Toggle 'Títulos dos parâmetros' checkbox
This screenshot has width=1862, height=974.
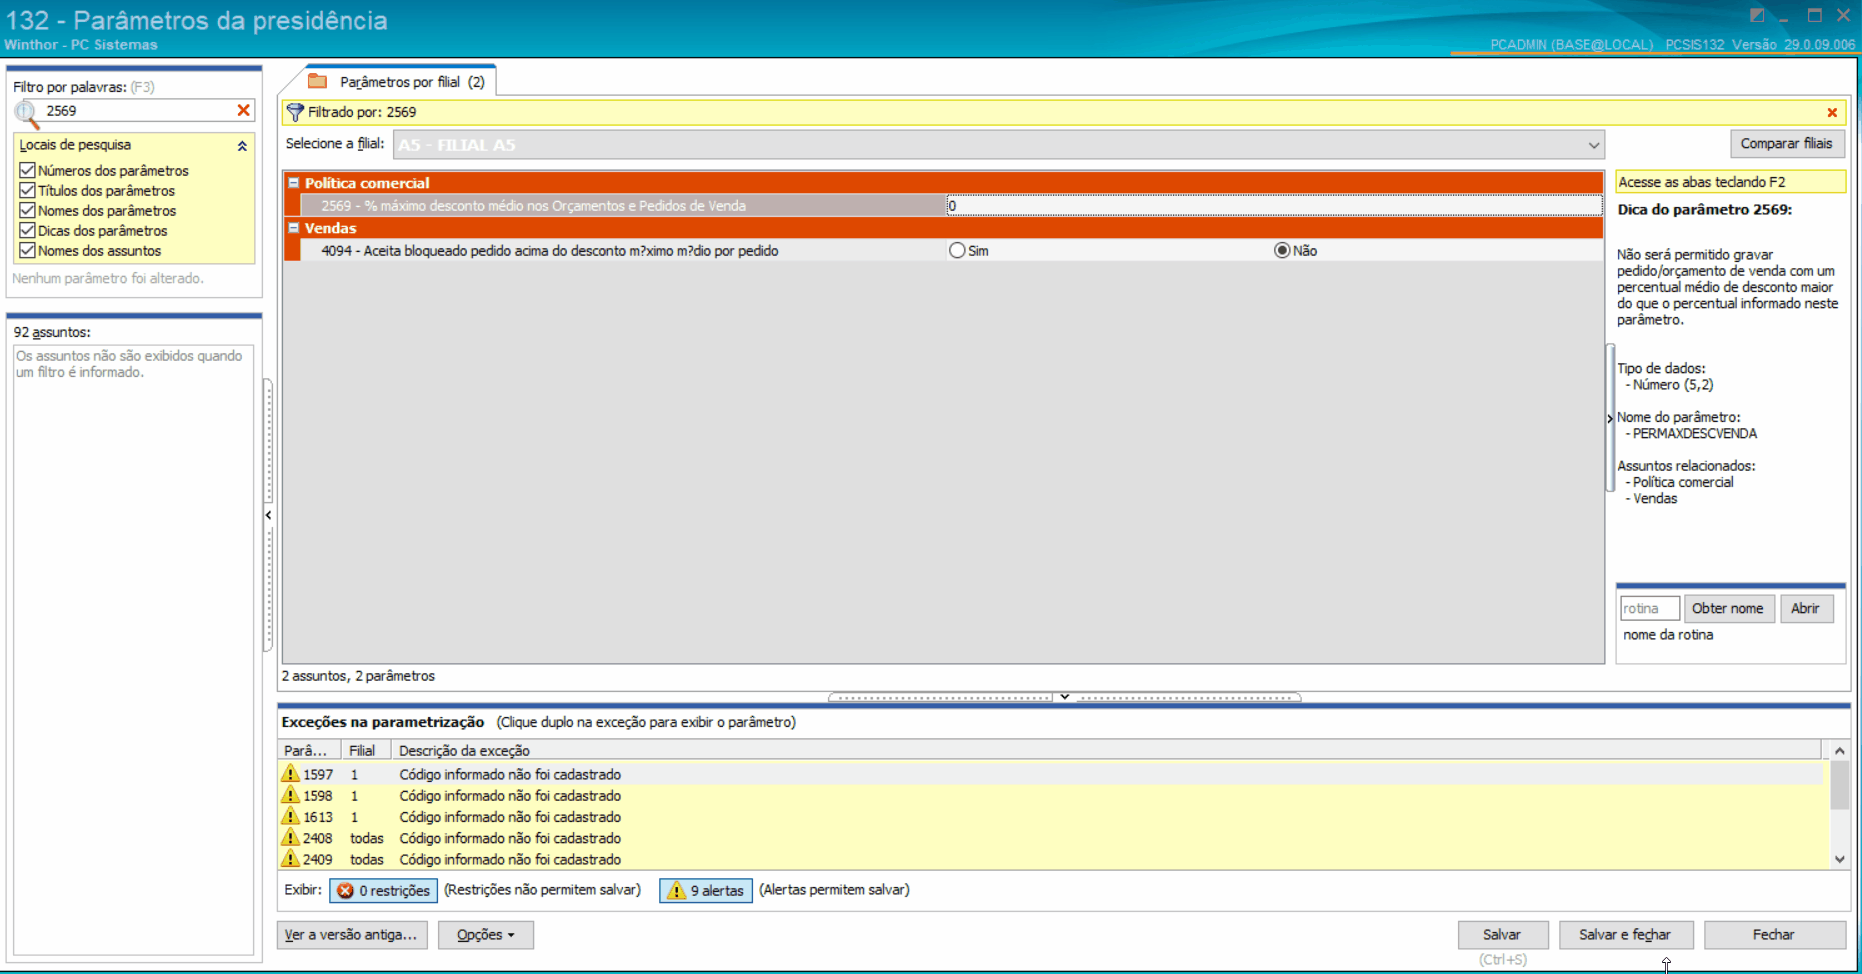[28, 191]
